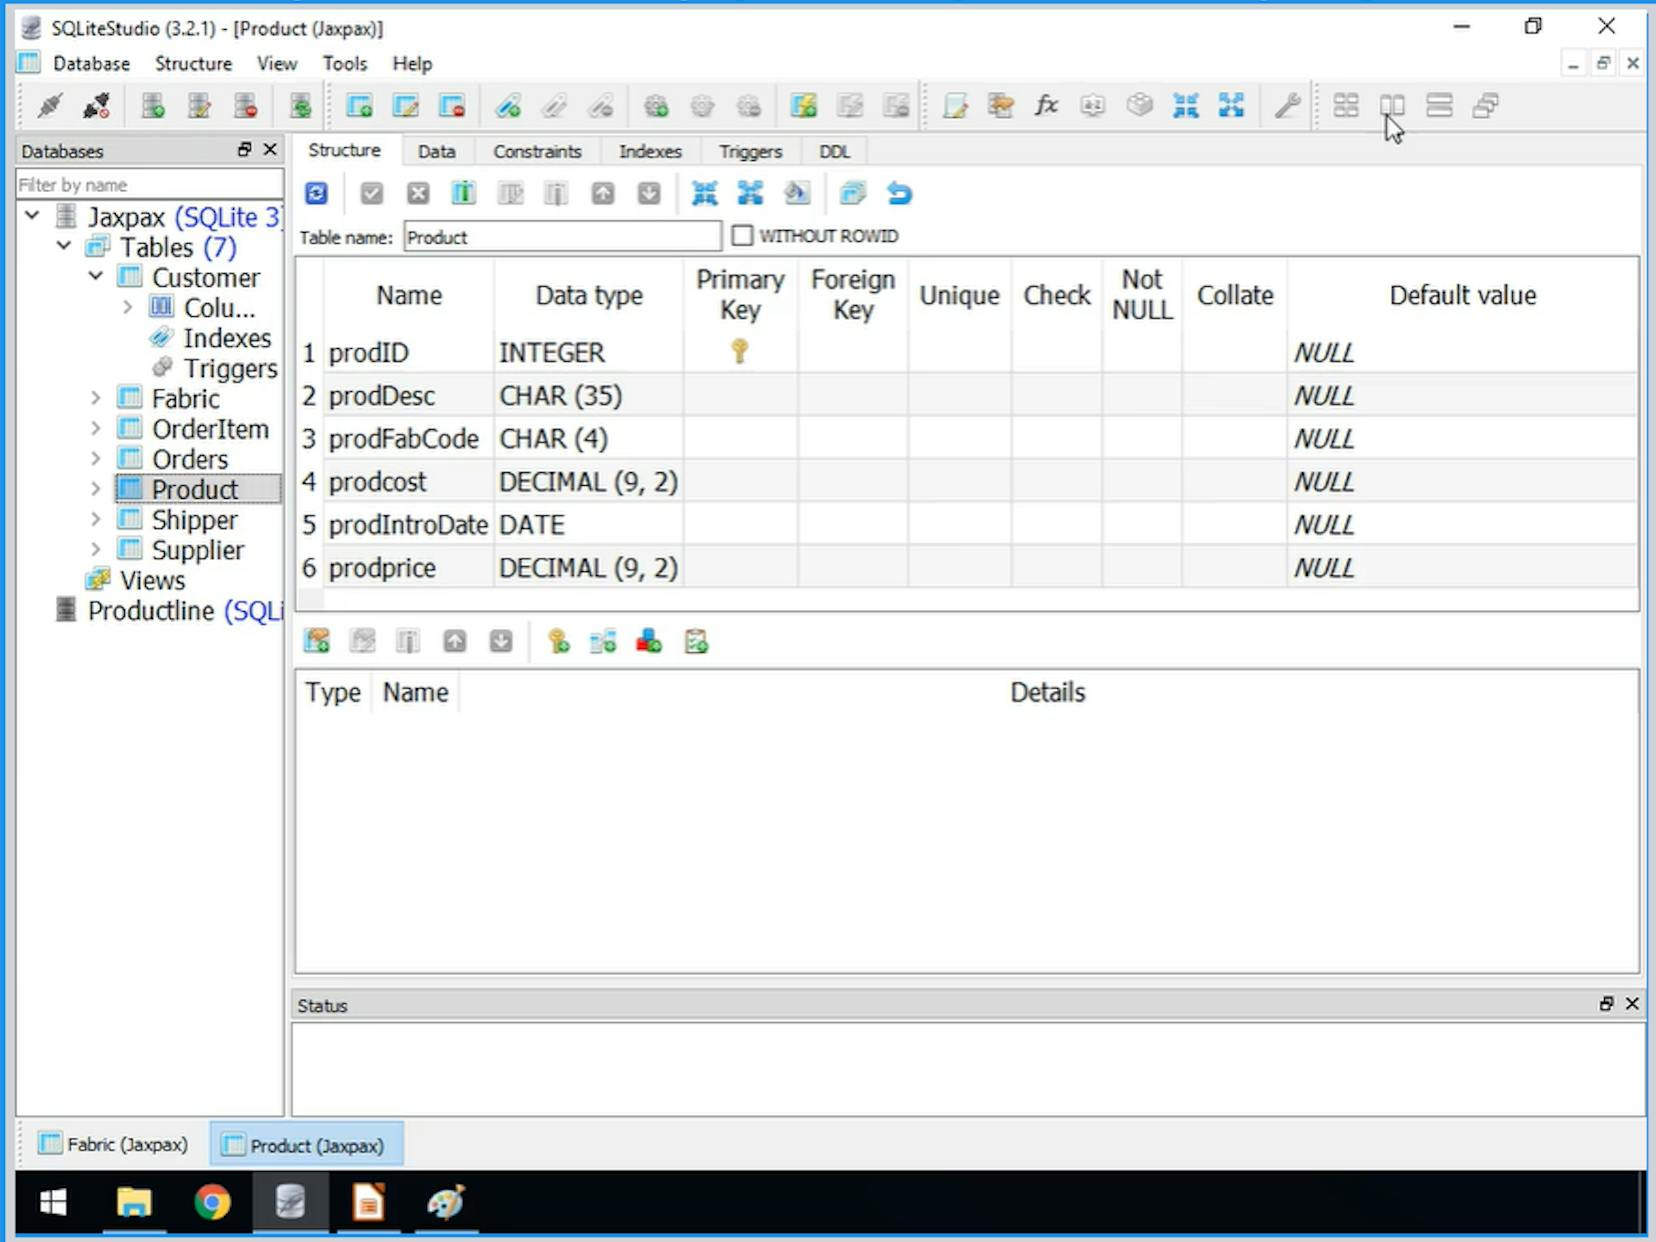Toggle Primary Key for prodDesc column
Screen dimensions: 1656x1242
(740, 395)
